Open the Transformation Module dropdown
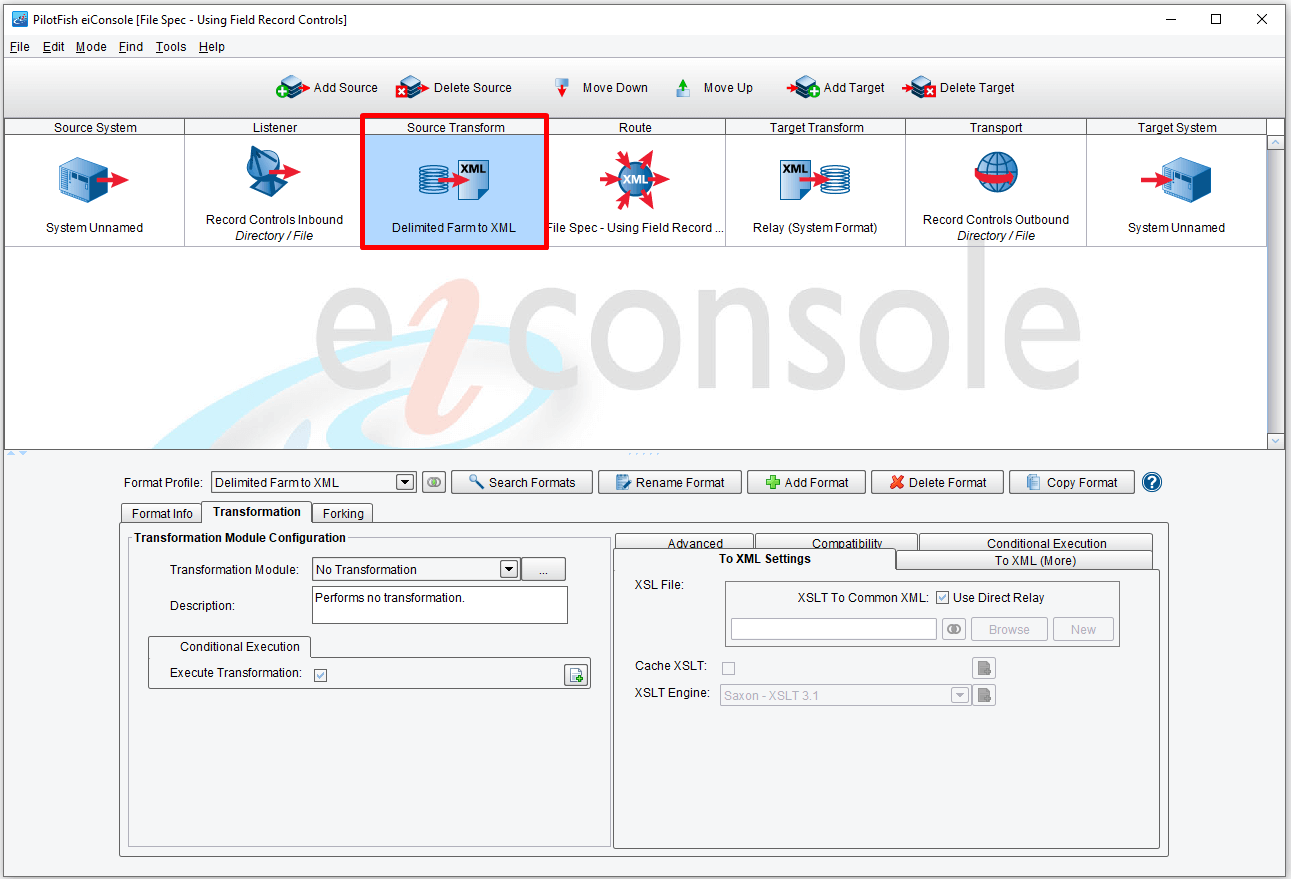This screenshot has height=879, width=1291. [509, 569]
